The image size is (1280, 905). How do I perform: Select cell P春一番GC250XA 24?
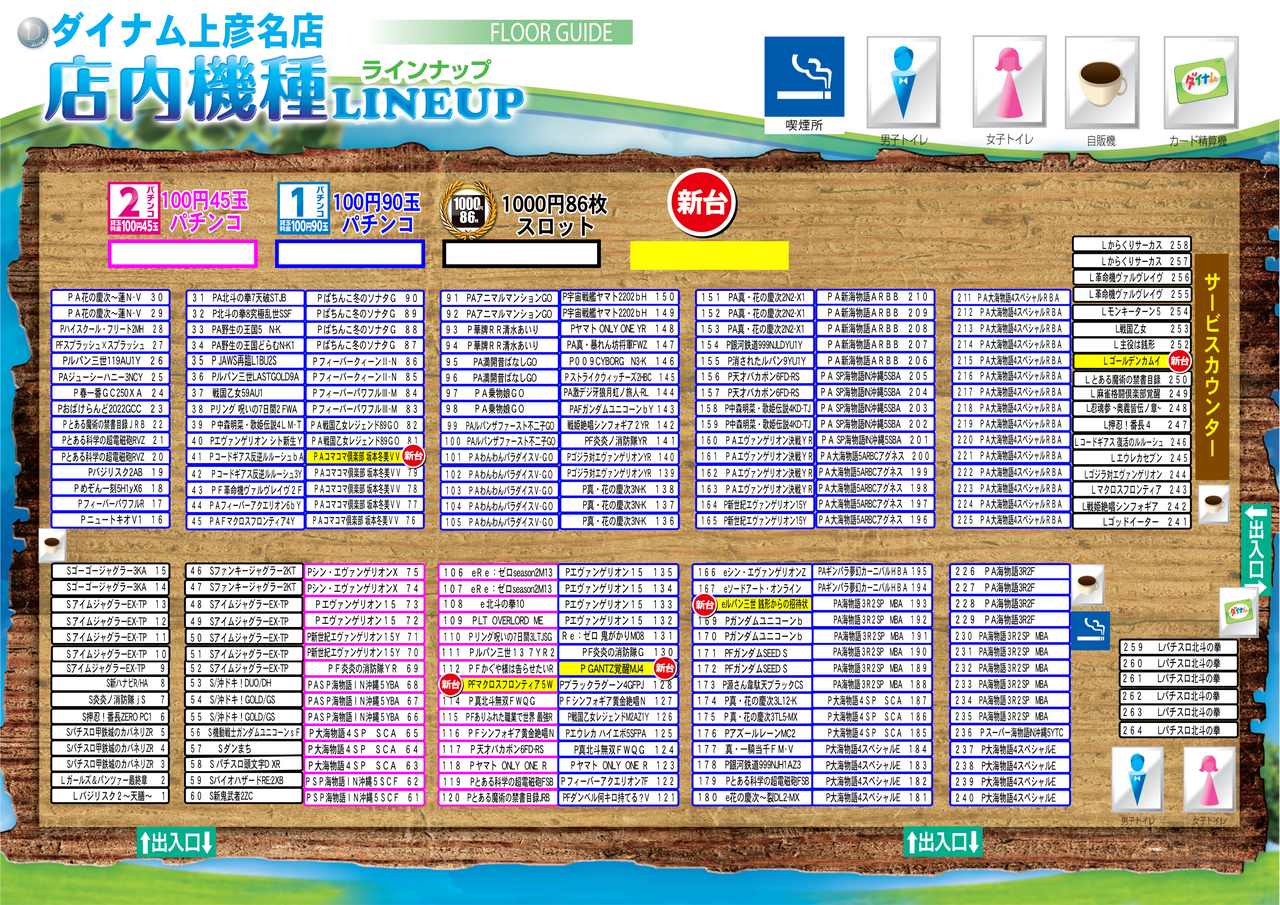tap(110, 393)
